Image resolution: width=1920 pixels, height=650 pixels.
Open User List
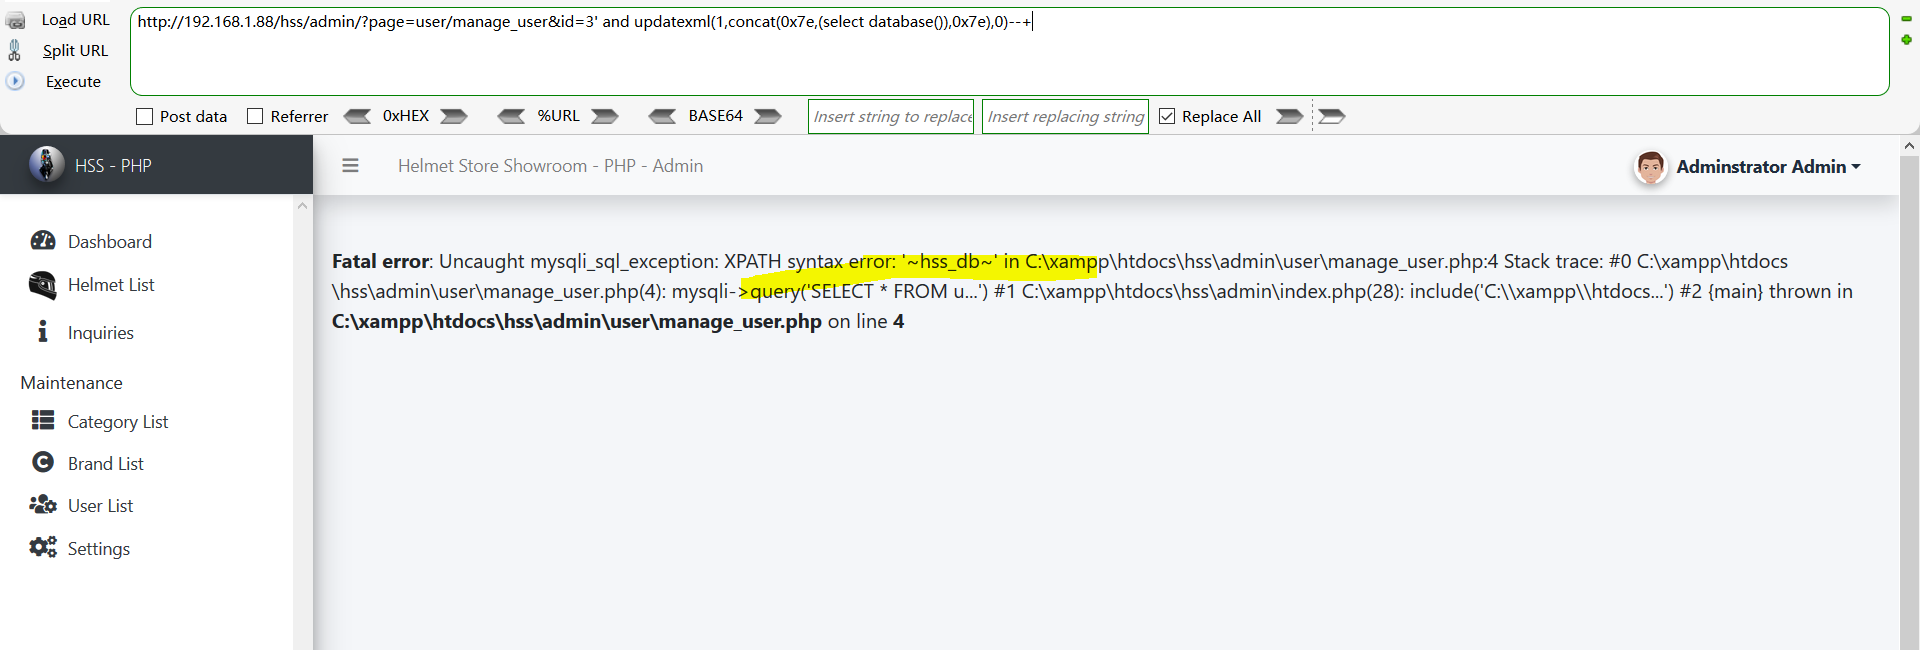[100, 506]
